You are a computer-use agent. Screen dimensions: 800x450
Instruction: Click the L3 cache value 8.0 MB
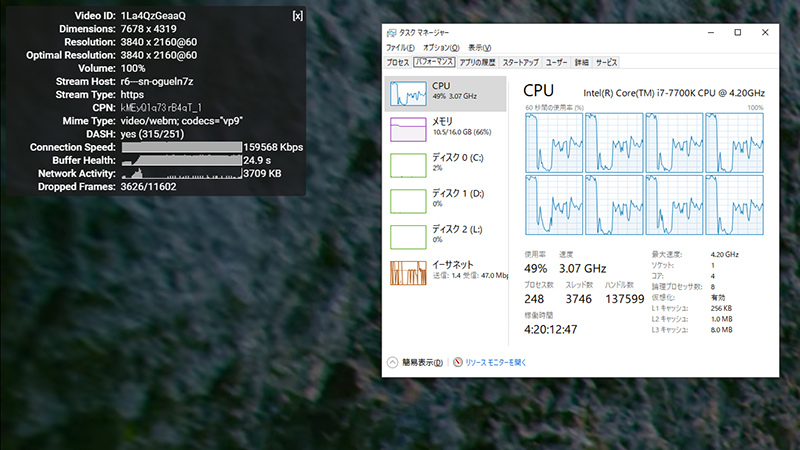[721, 330]
